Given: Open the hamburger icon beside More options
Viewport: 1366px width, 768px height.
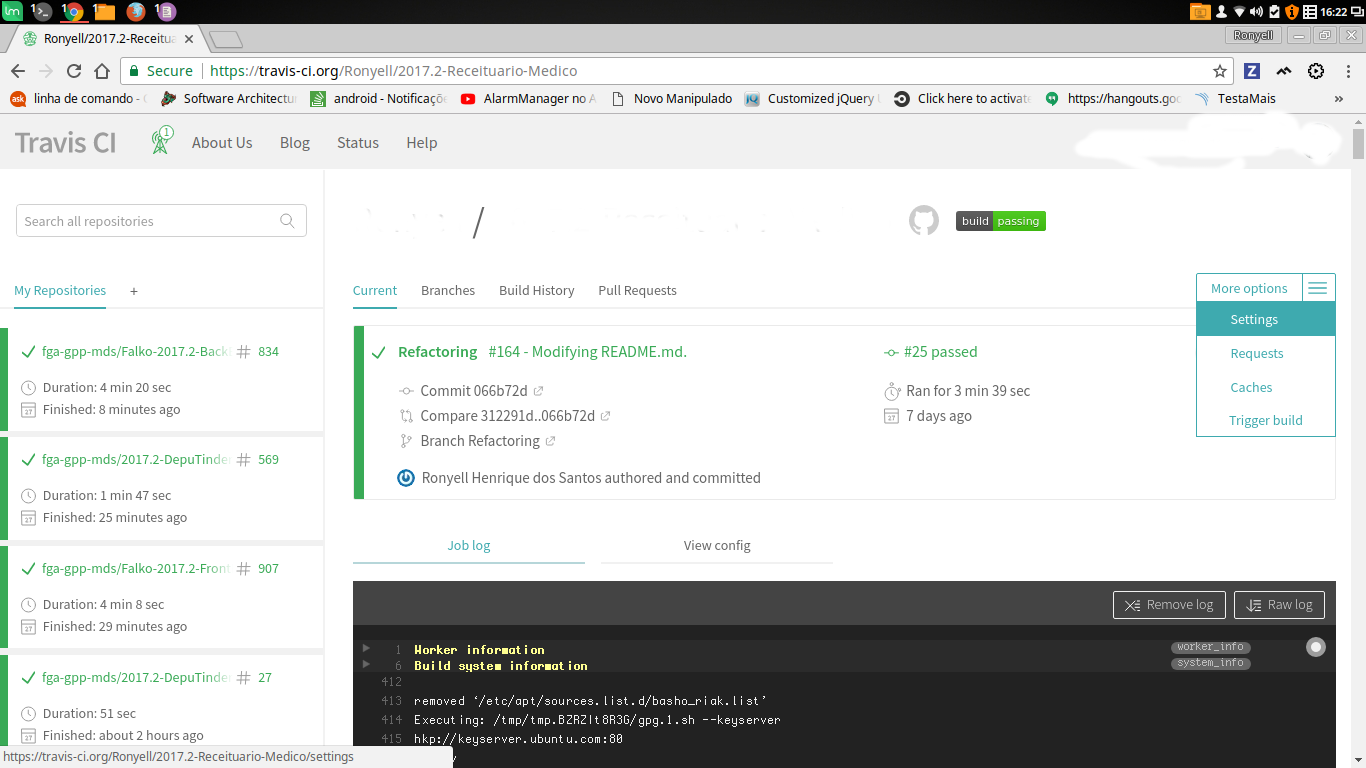Looking at the screenshot, I should click(x=1318, y=288).
